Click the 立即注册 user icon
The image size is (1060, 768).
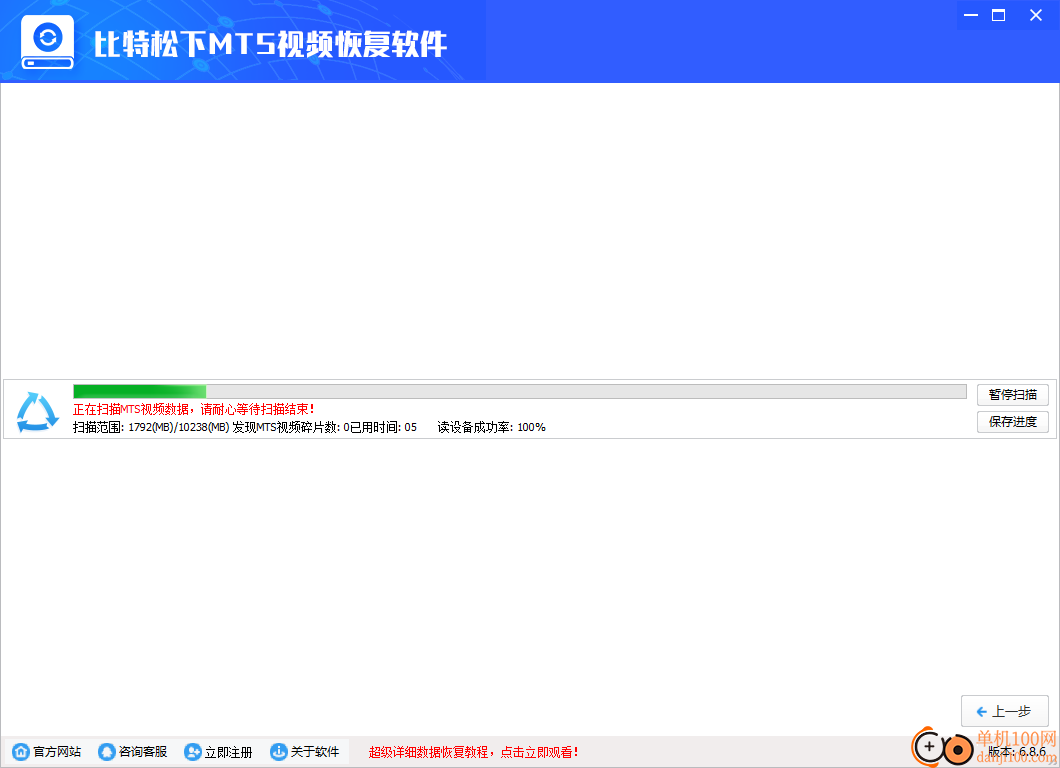pos(193,752)
